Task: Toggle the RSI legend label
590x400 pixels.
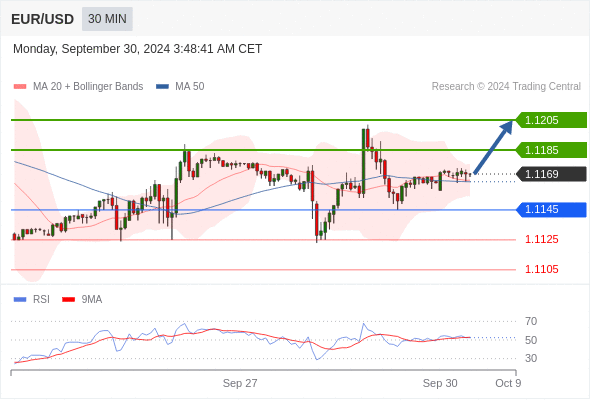Action: [41, 300]
